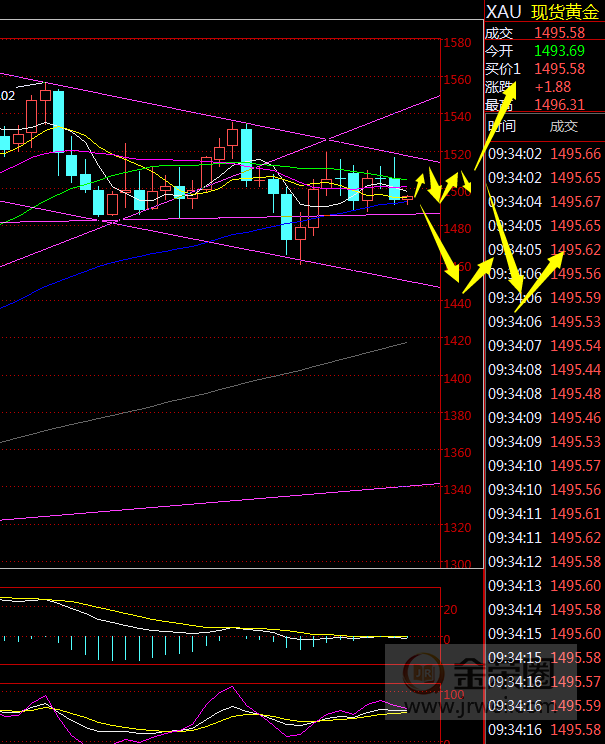Click the 成交 column header in tick list
This screenshot has height=744, width=605.
pos(563,126)
